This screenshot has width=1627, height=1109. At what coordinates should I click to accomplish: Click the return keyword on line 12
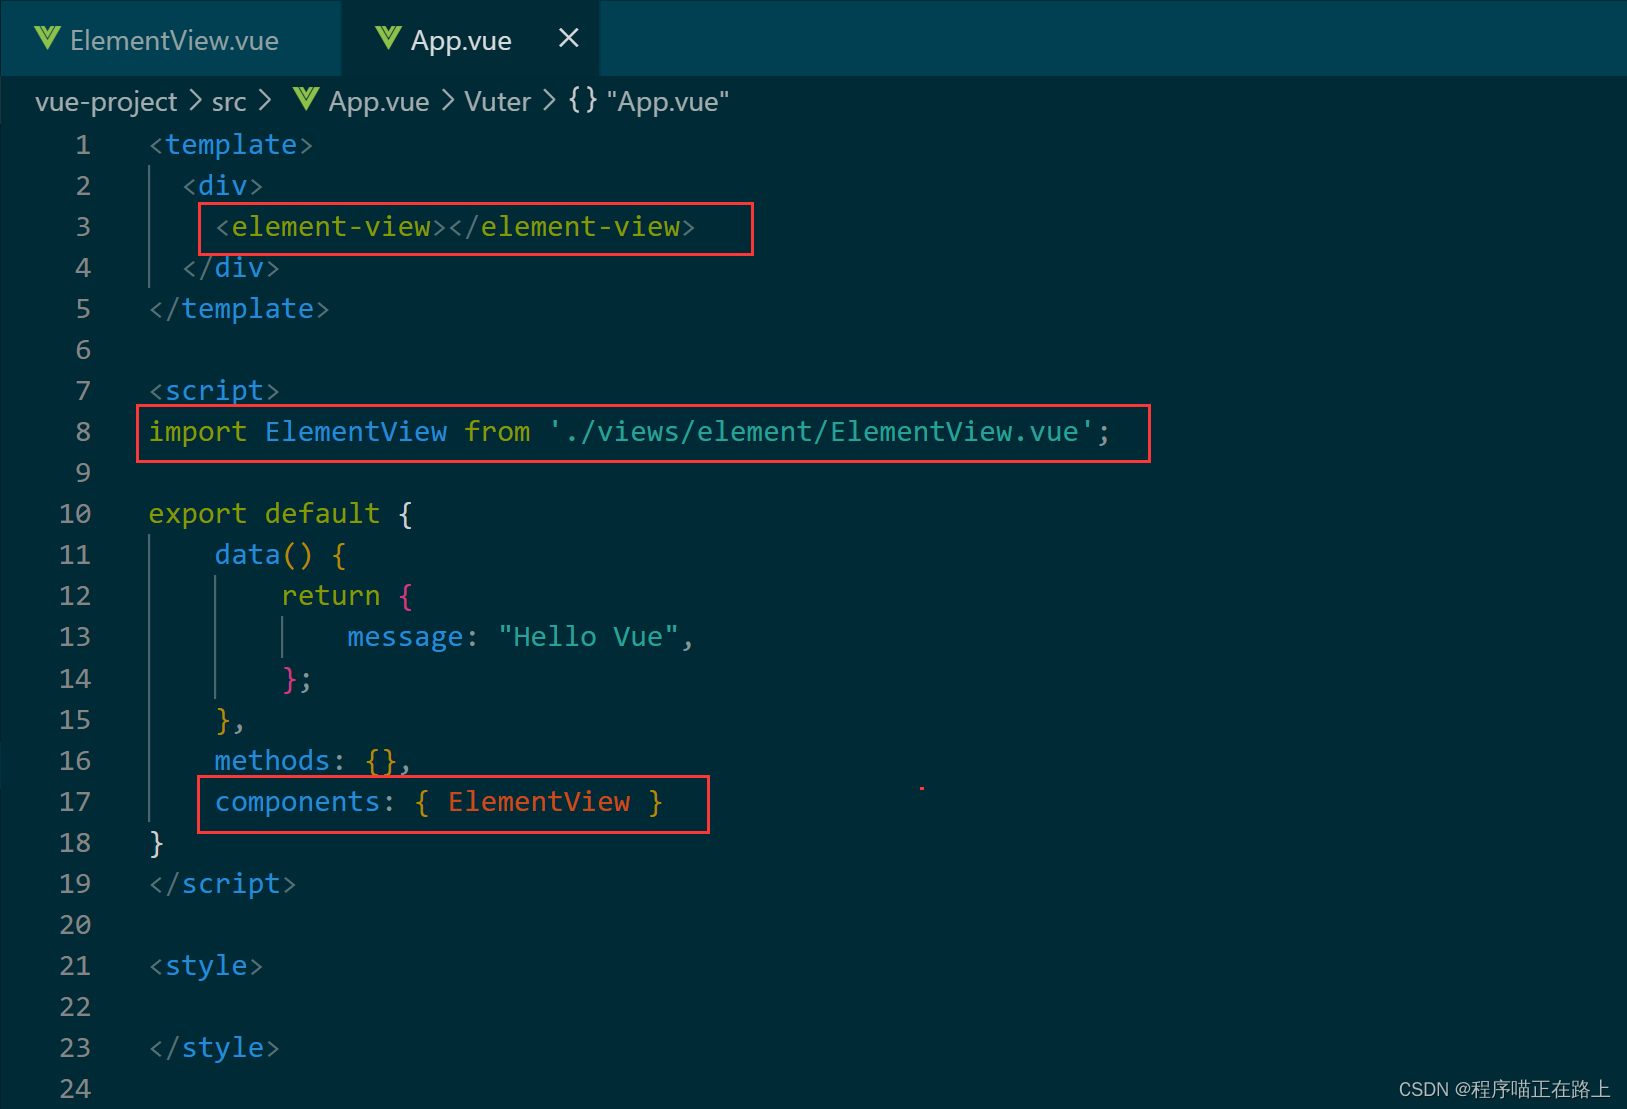coord(331,596)
